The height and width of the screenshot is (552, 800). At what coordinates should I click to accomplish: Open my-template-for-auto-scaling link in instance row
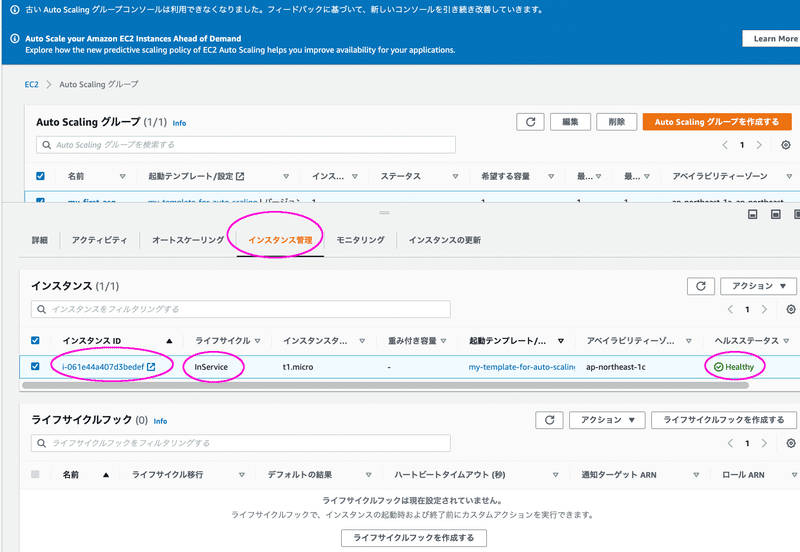[521, 366]
